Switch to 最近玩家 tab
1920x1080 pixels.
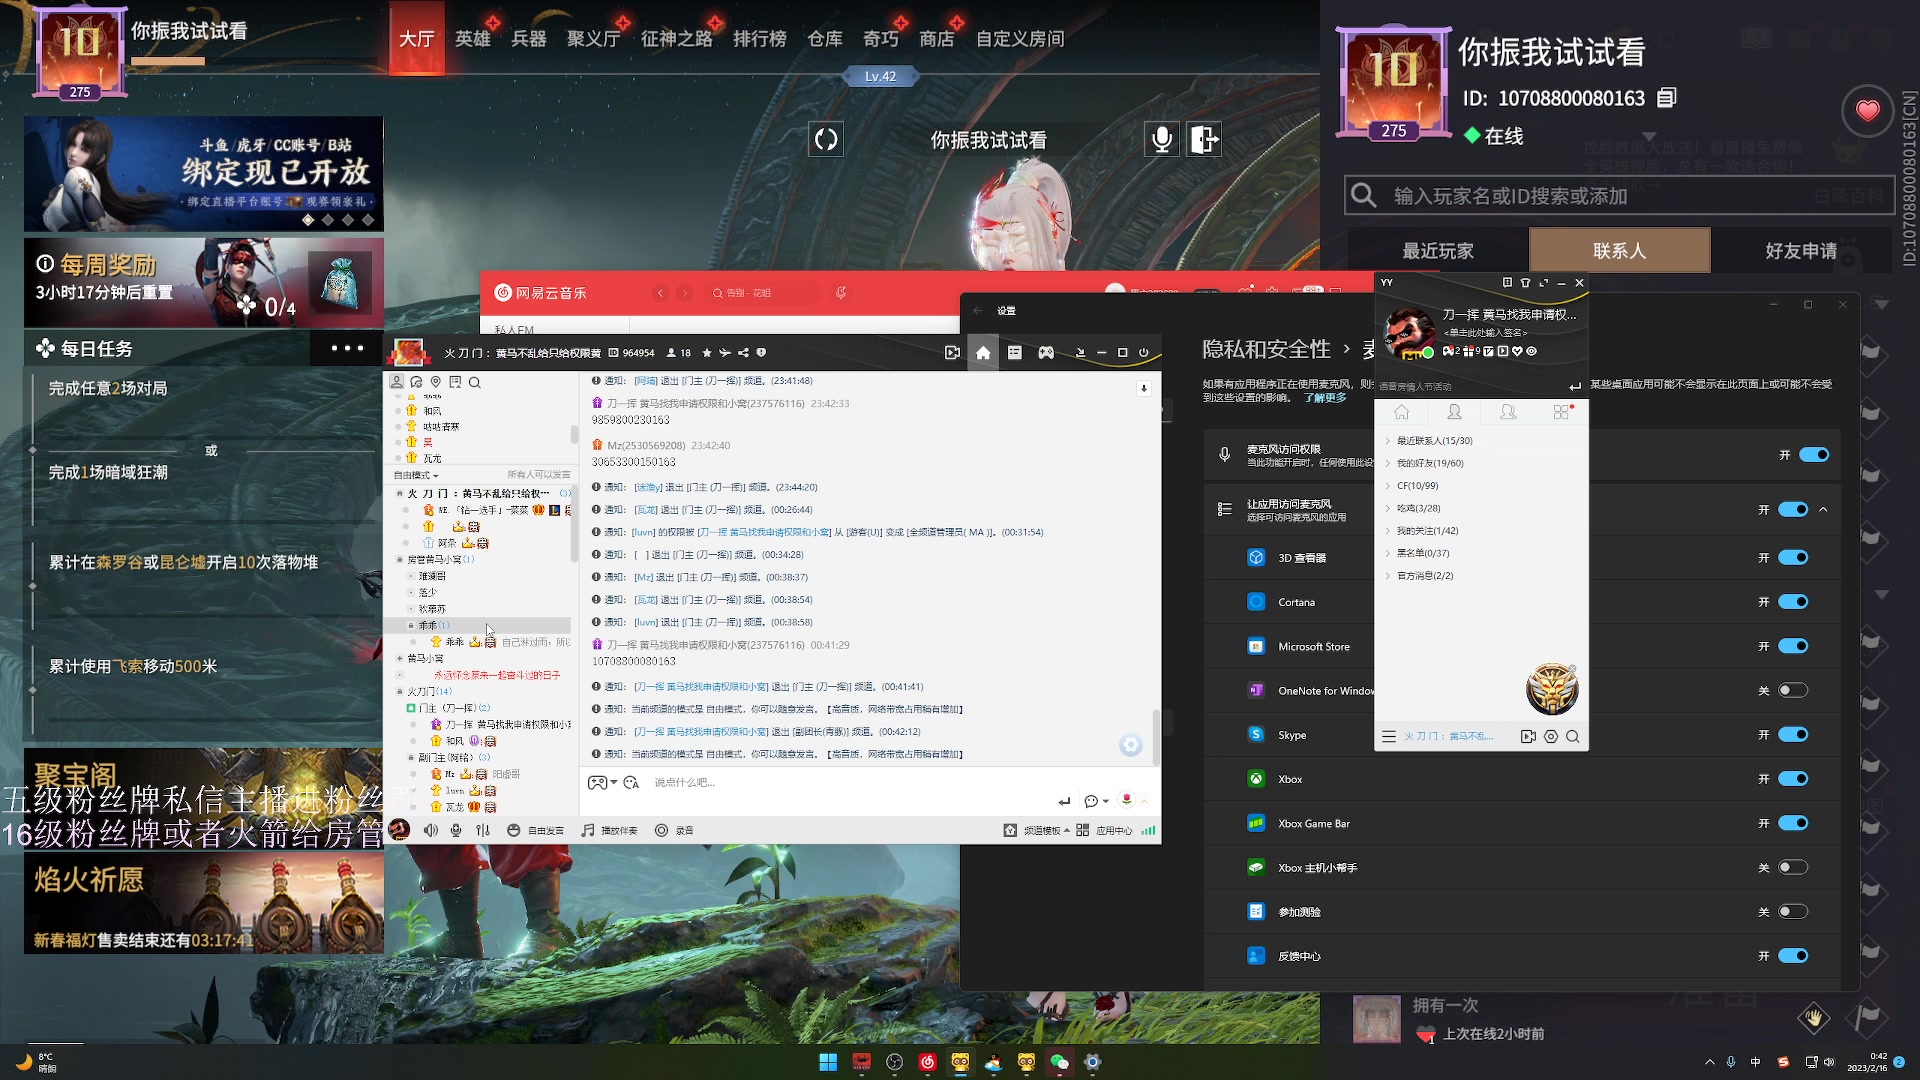(1437, 251)
